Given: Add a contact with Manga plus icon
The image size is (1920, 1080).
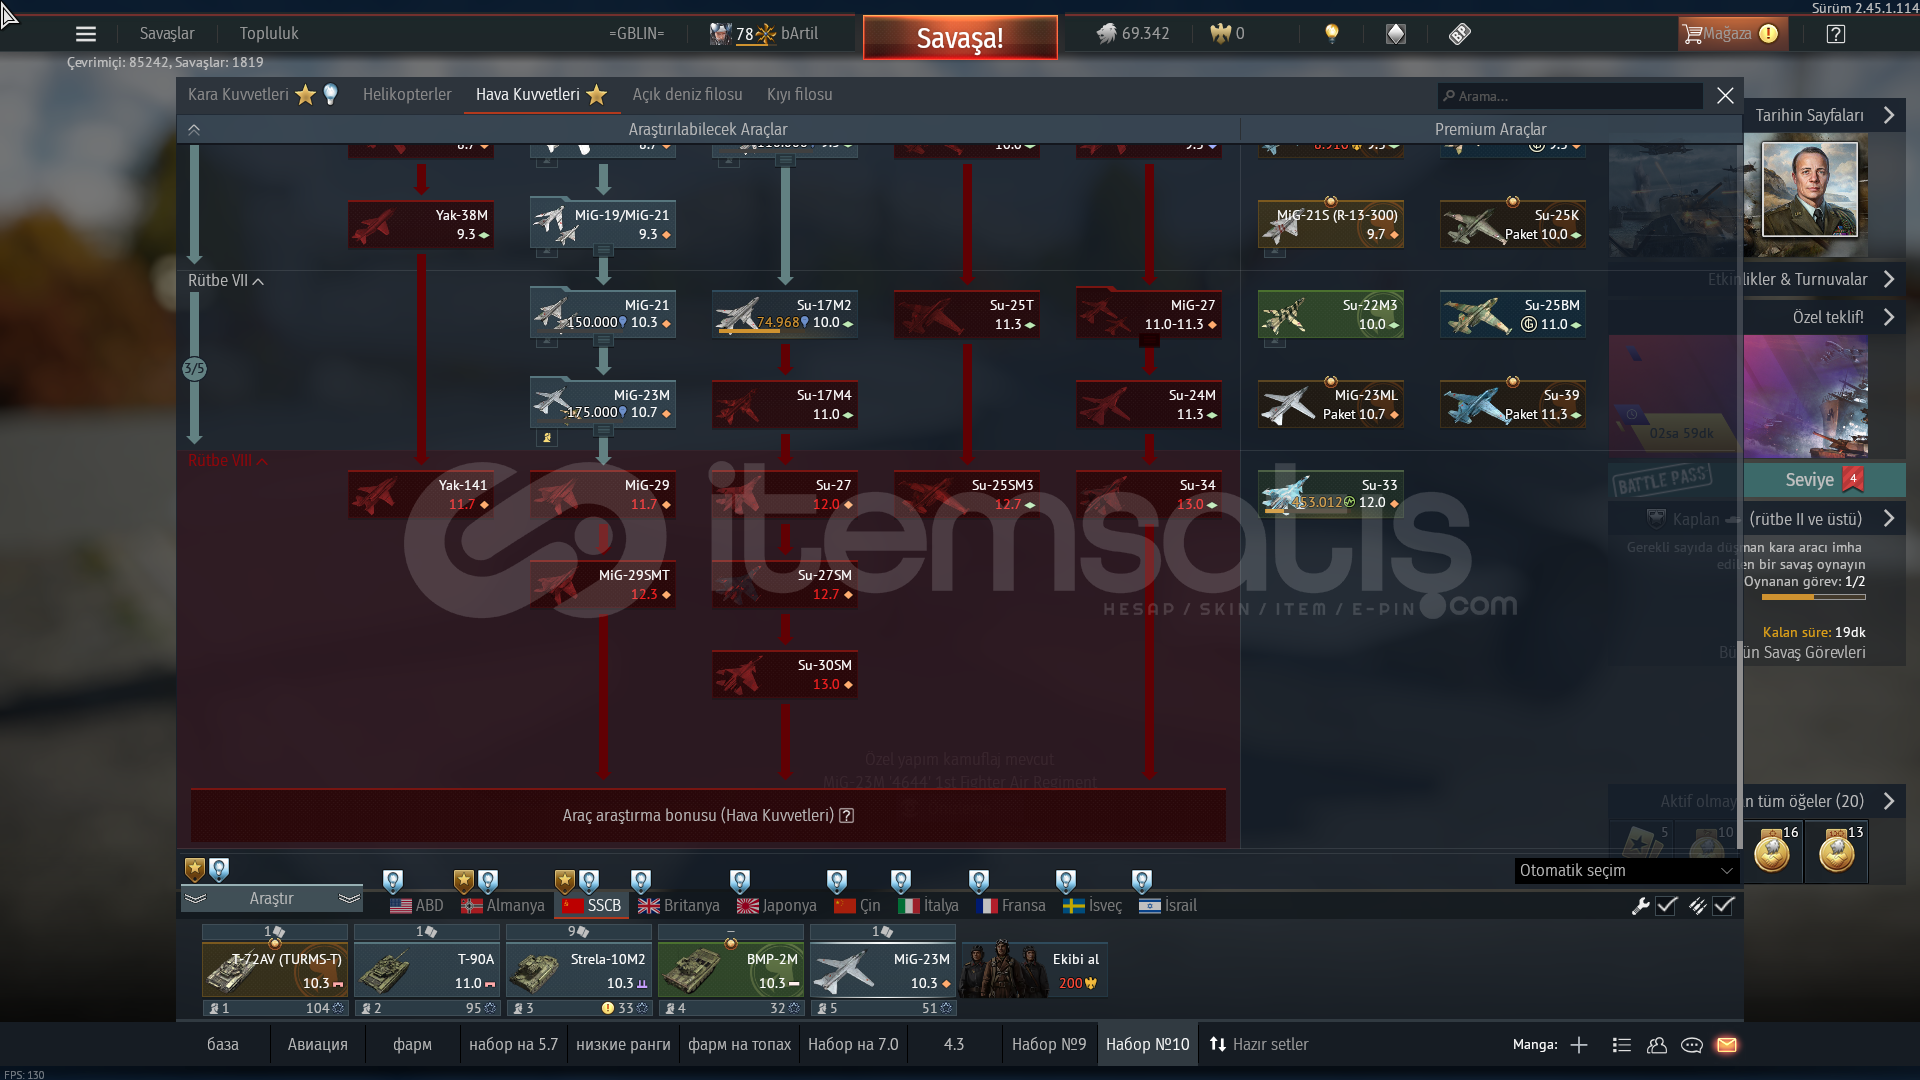Looking at the screenshot, I should pos(1579,1045).
